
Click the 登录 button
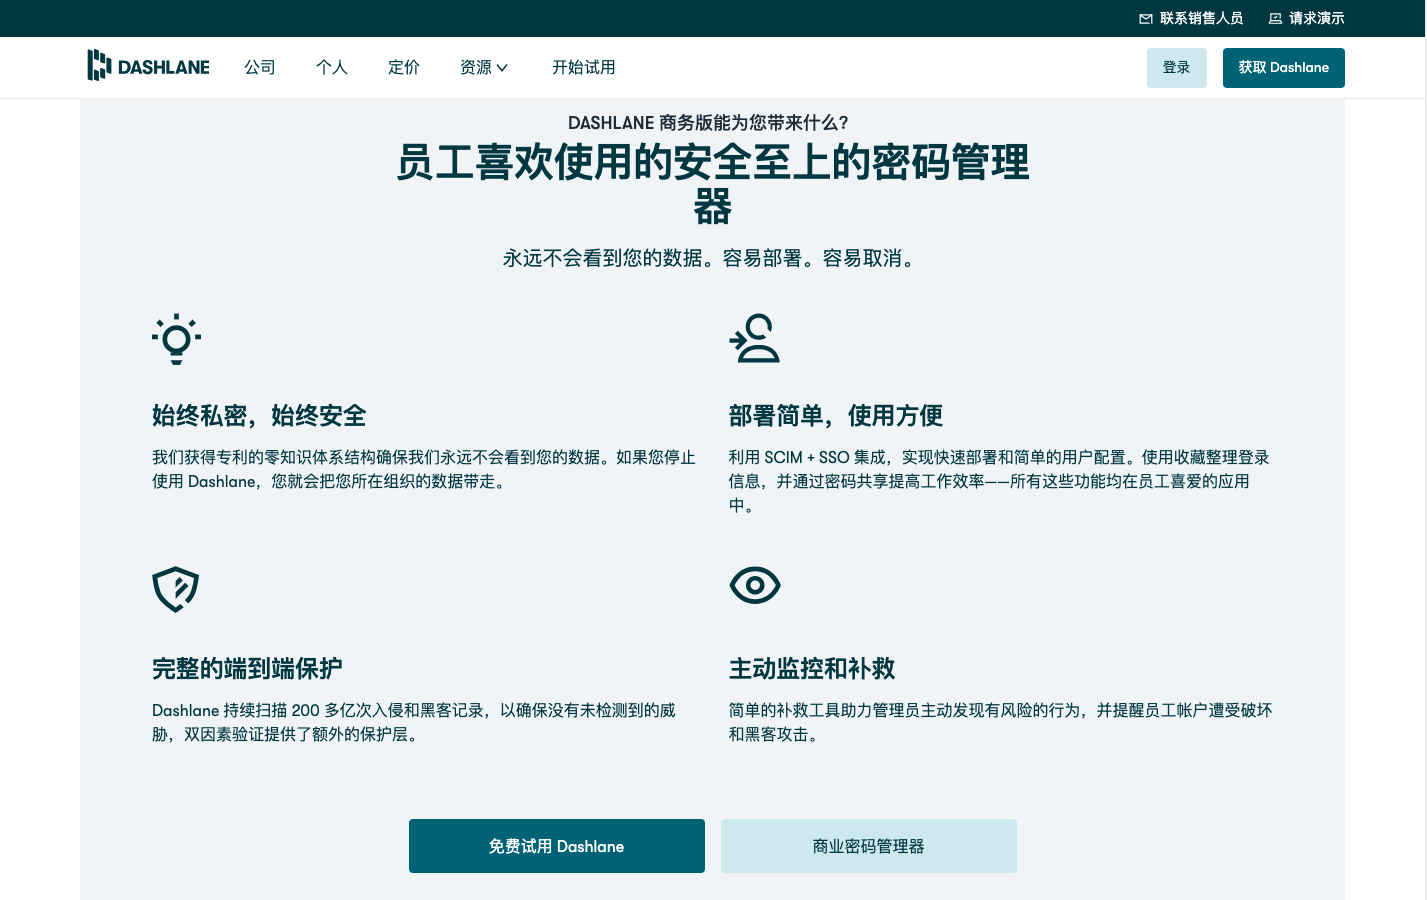pos(1177,67)
